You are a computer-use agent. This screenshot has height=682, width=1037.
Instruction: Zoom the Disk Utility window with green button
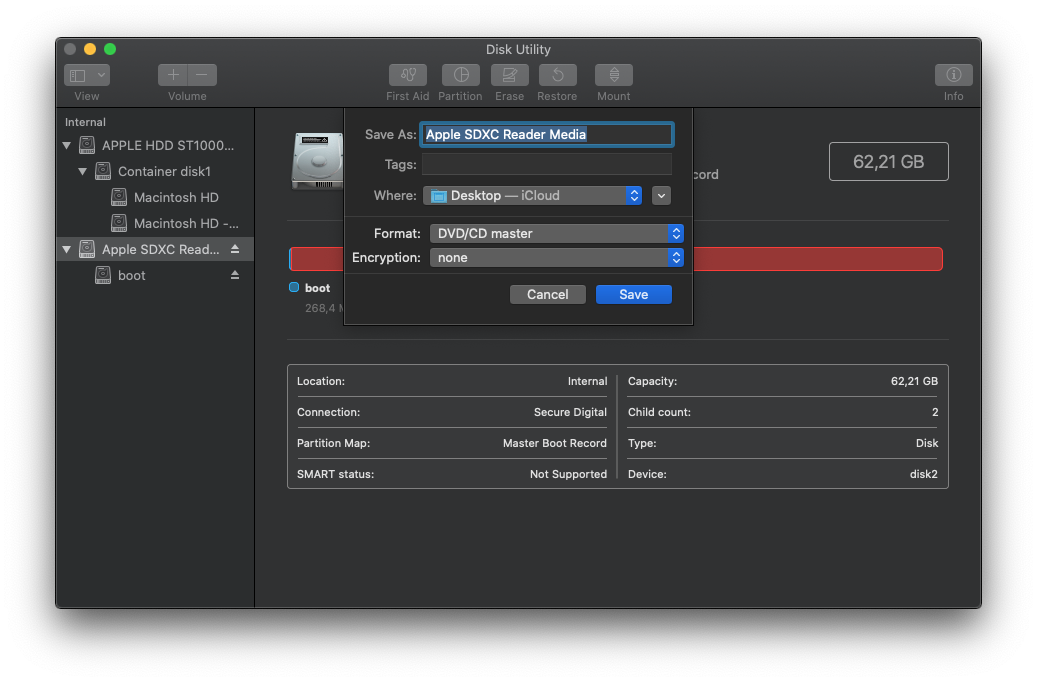point(110,49)
